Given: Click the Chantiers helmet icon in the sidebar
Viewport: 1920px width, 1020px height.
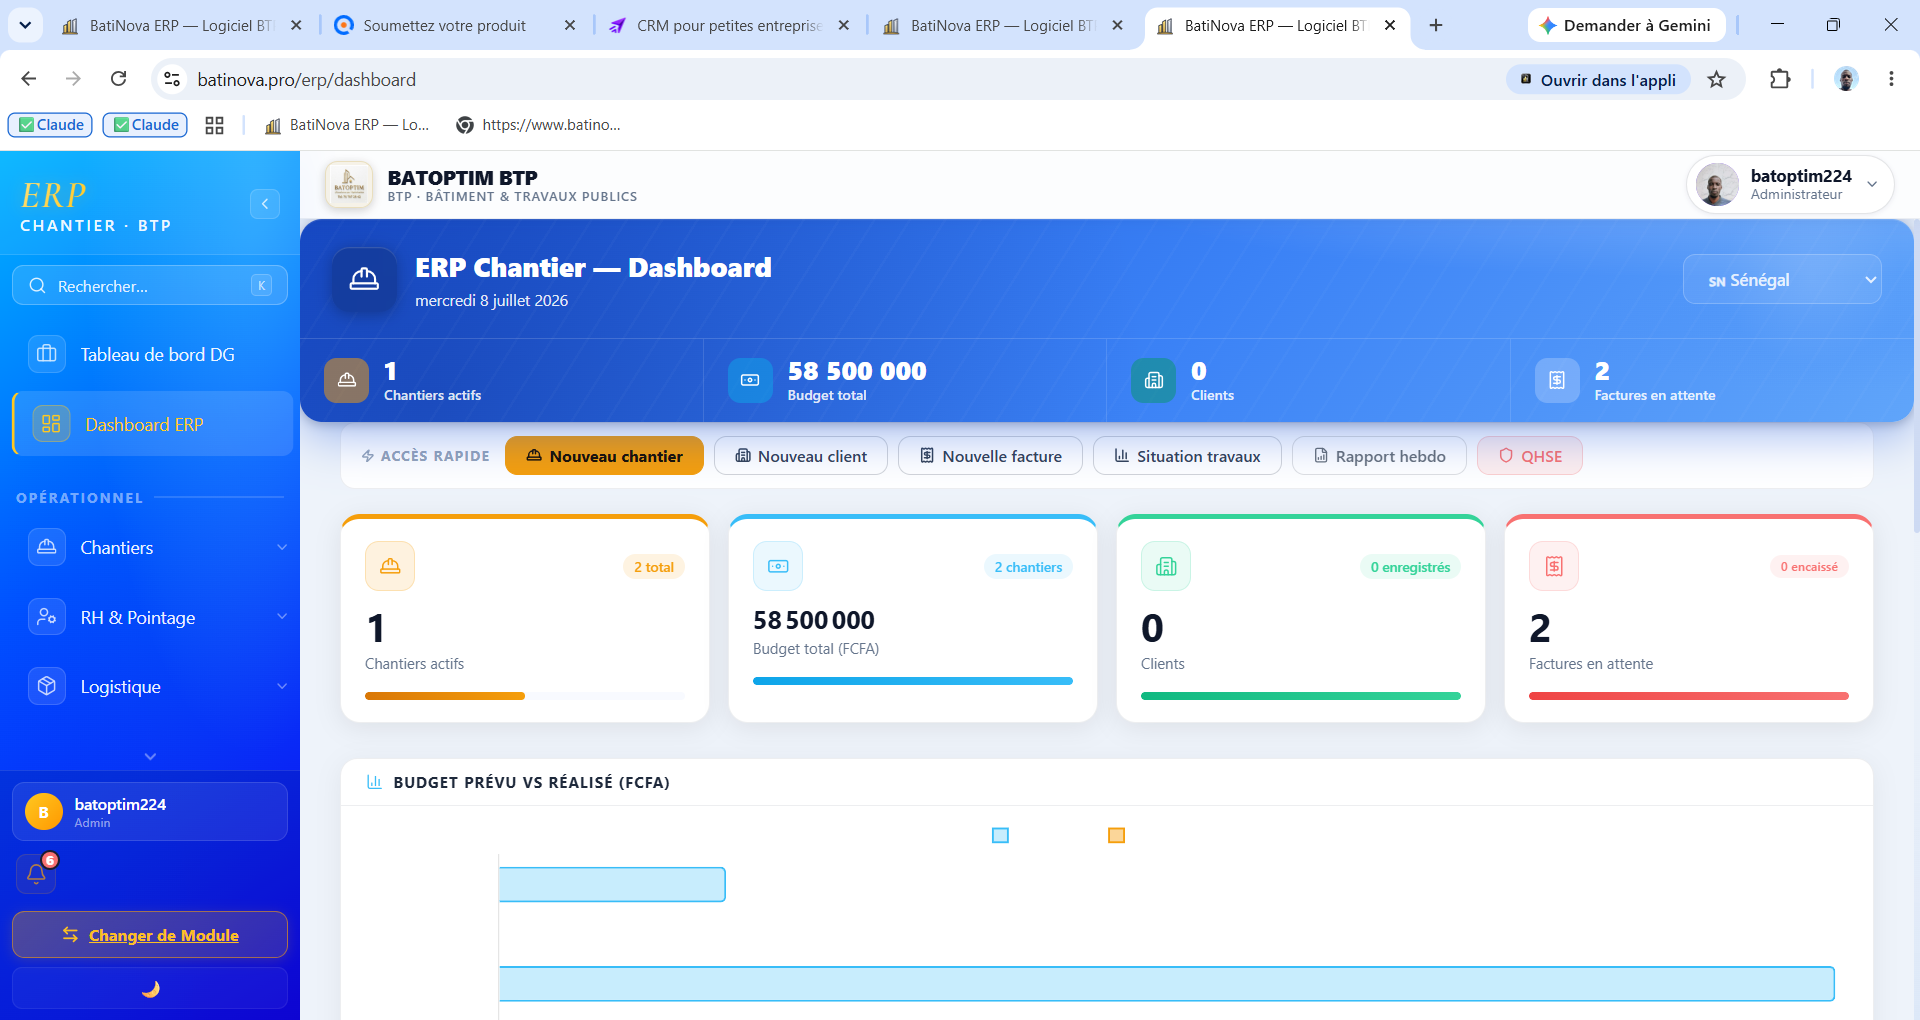Looking at the screenshot, I should tap(47, 547).
